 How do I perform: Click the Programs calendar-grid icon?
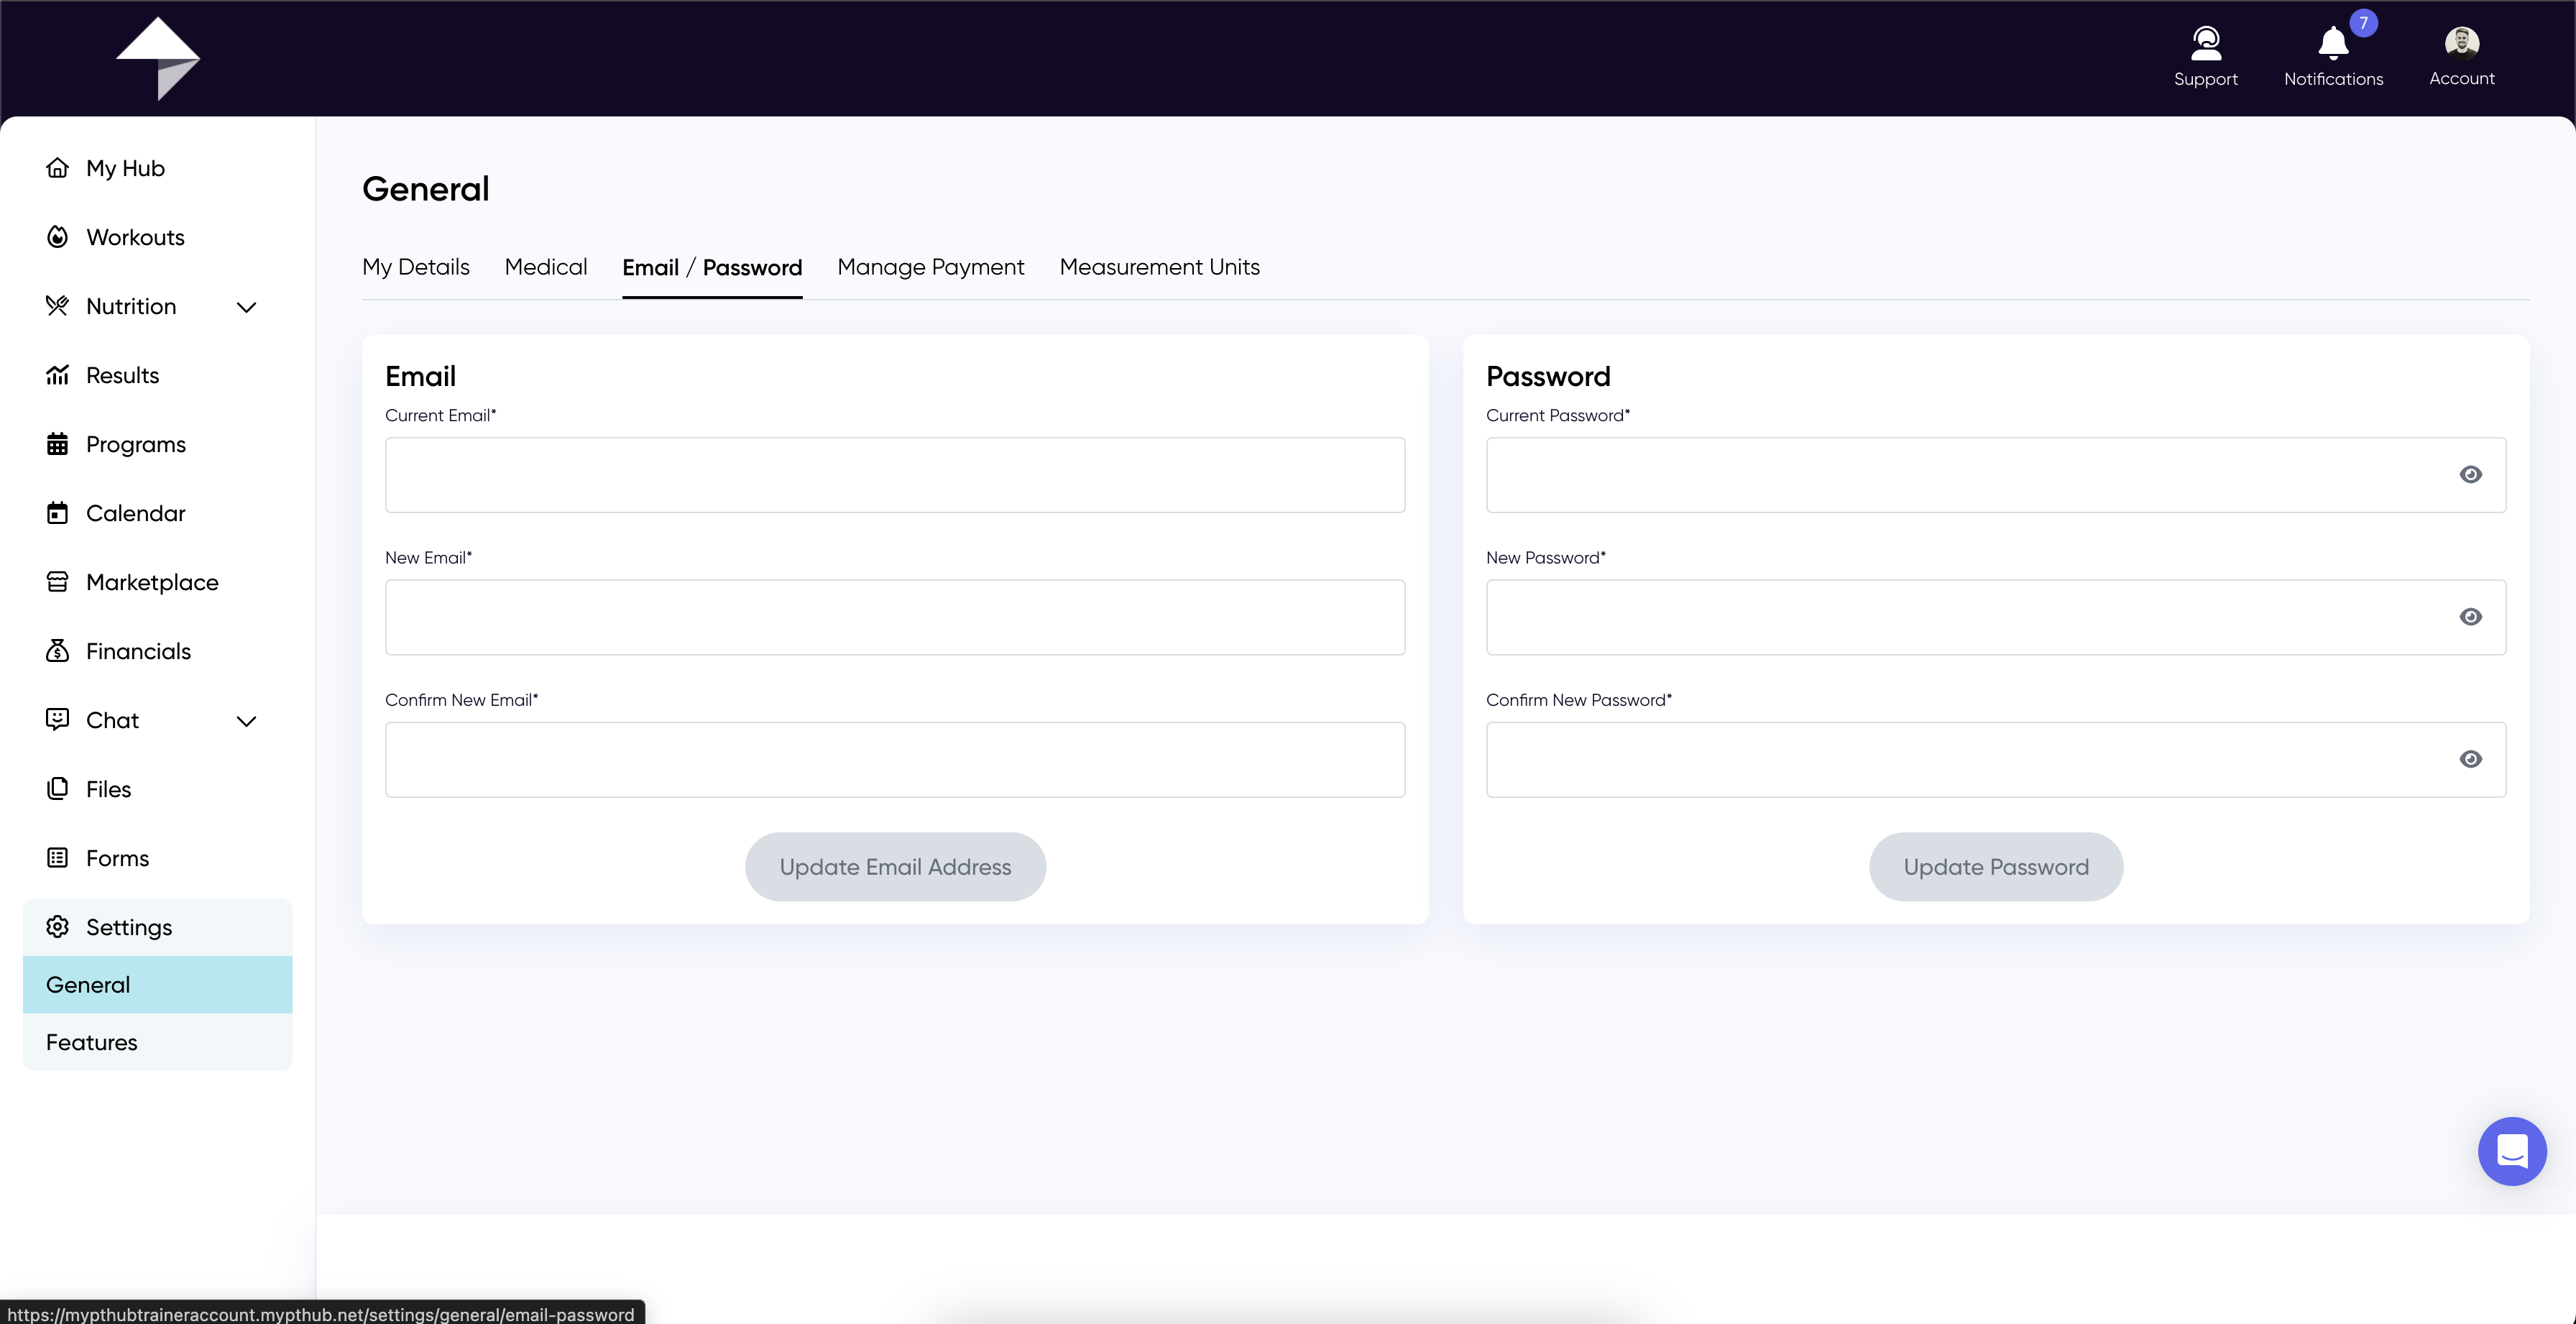58,443
